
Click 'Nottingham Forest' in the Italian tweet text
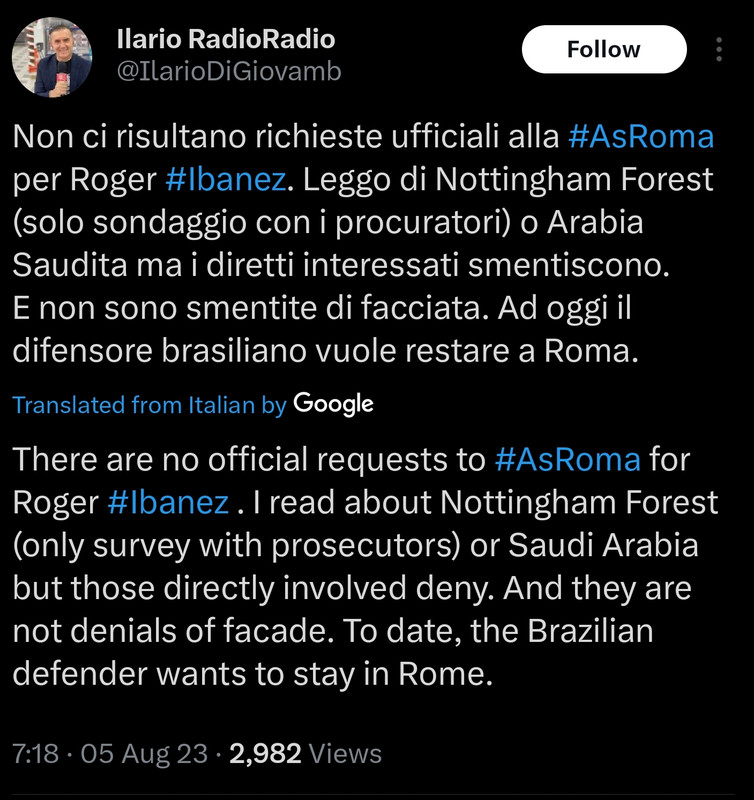574,180
